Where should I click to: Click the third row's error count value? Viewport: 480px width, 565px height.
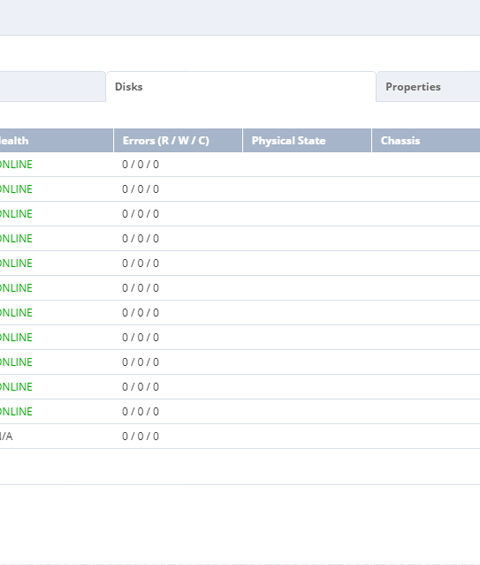coord(141,214)
